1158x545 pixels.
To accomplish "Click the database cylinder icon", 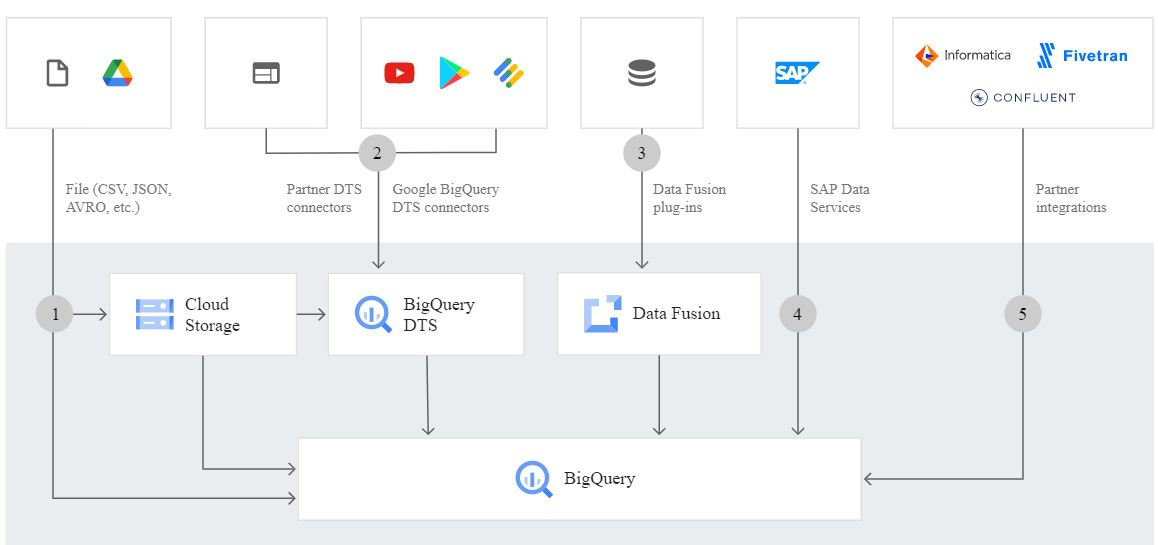I will [x=642, y=73].
